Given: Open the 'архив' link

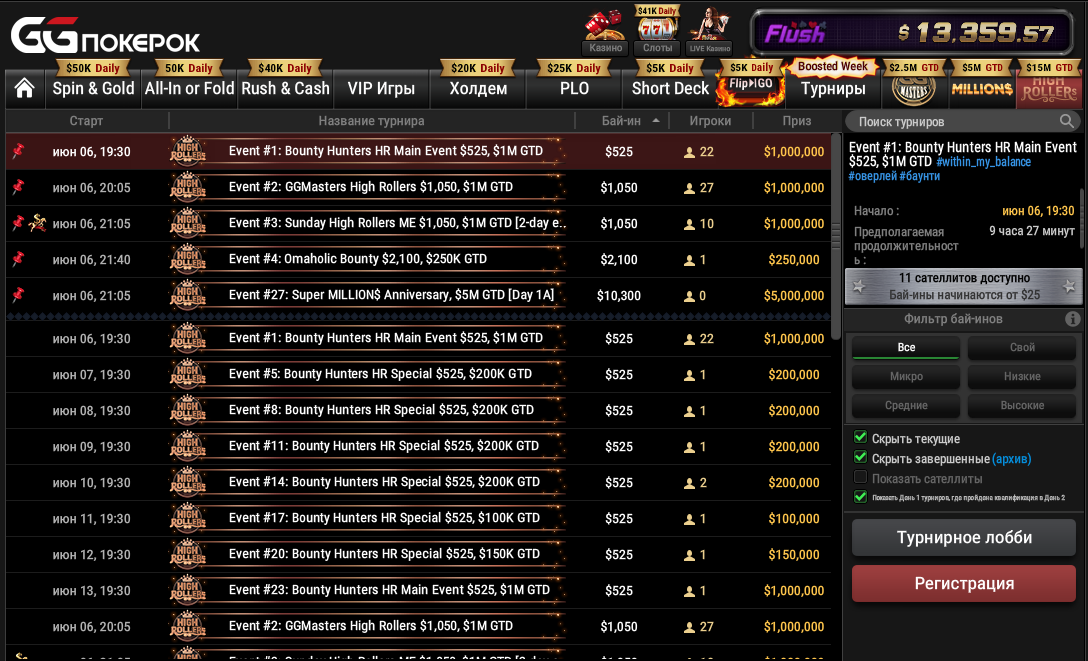Looking at the screenshot, I should tap(1011, 459).
